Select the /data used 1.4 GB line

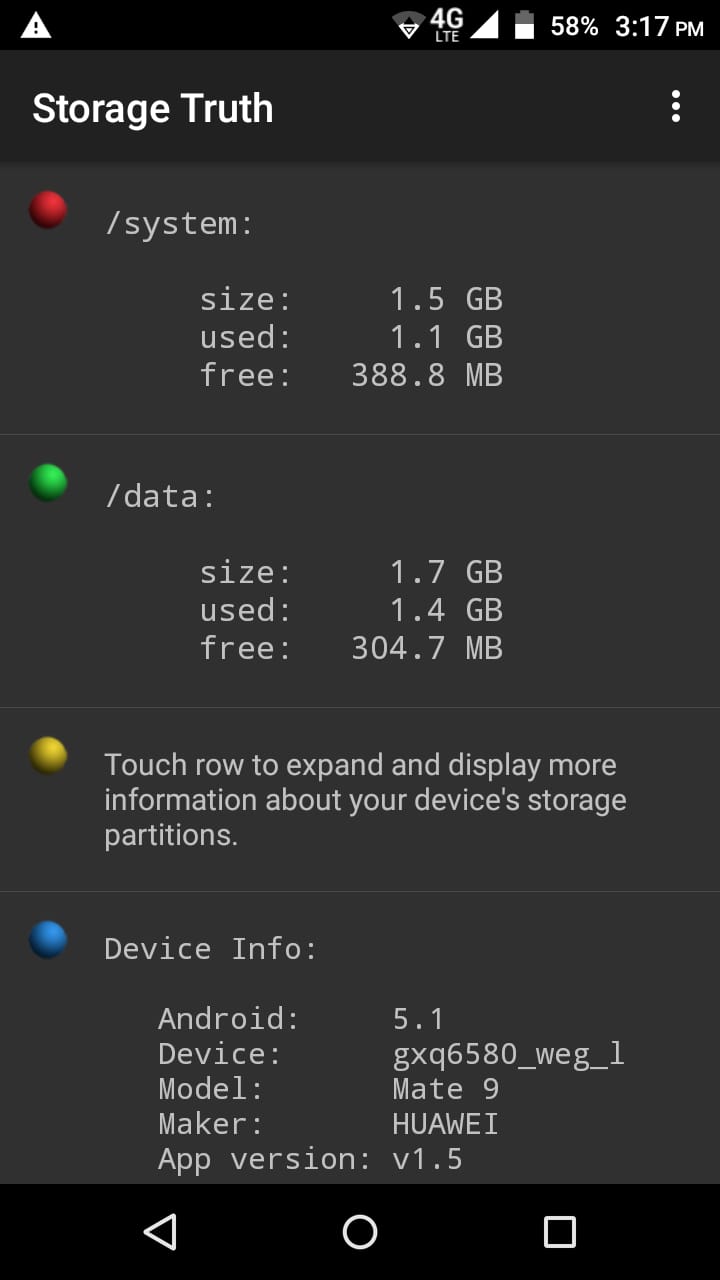[351, 611]
